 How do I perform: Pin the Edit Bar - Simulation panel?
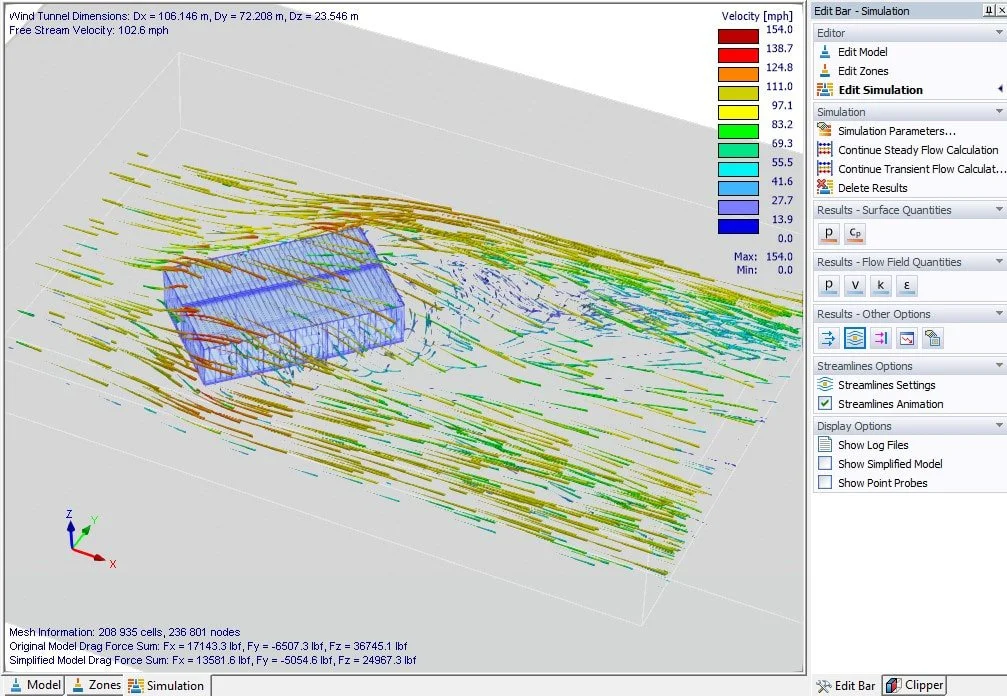point(991,10)
